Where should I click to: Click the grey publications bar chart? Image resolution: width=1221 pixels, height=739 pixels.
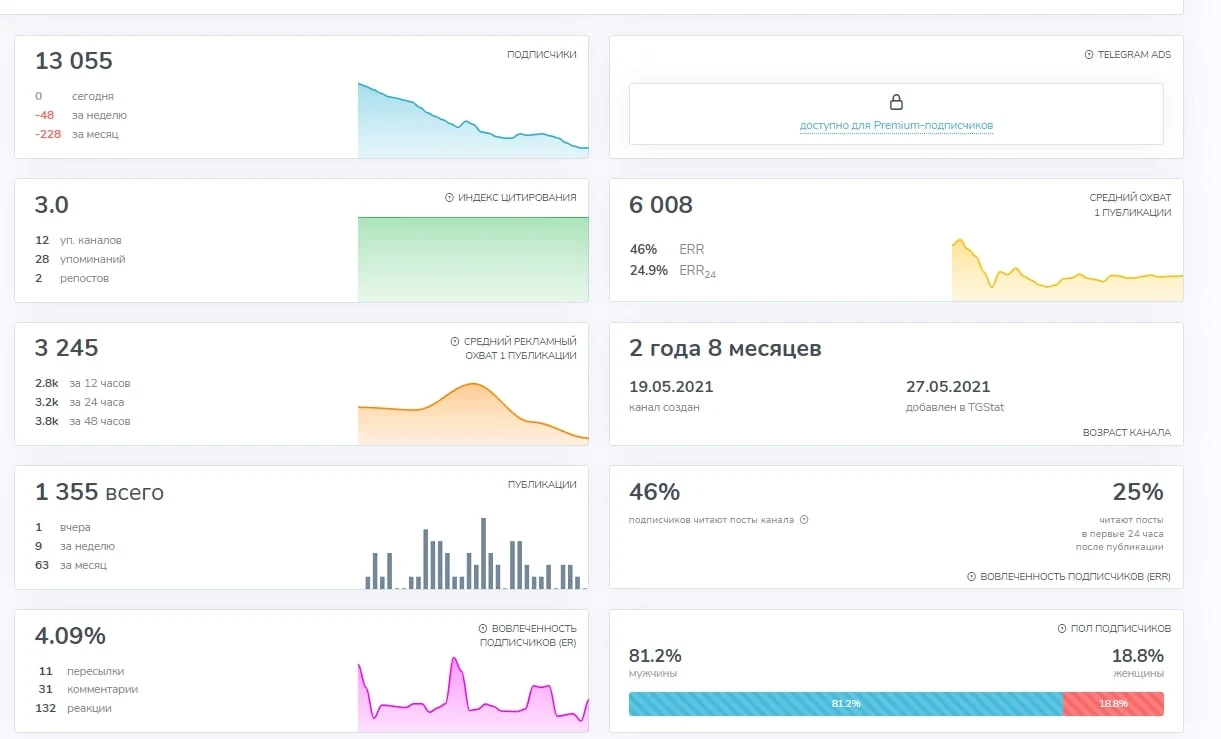pos(473,553)
